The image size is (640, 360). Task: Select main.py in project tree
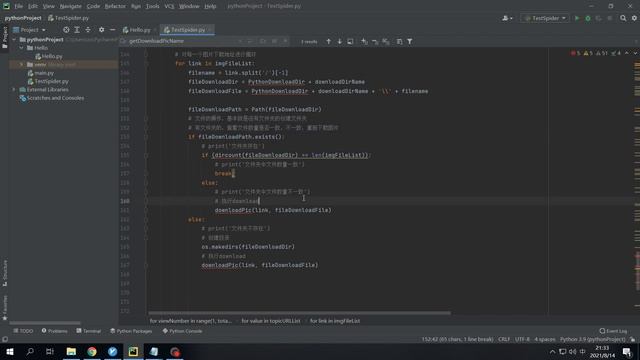[41, 73]
